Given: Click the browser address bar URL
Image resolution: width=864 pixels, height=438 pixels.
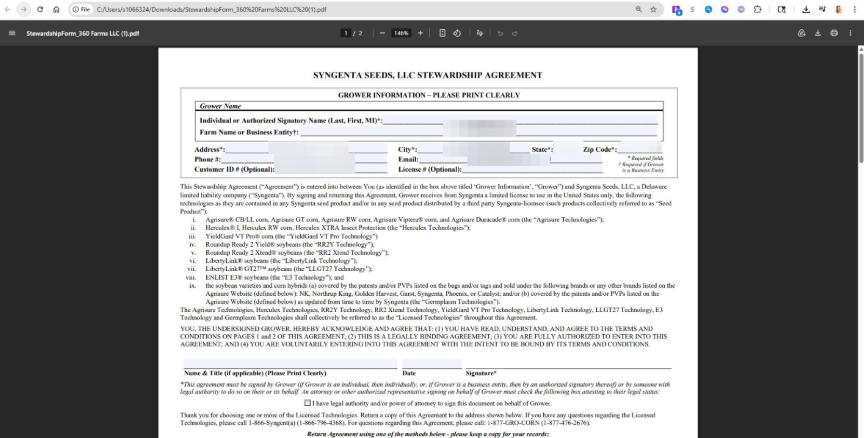Looking at the screenshot, I should pyautogui.click(x=212, y=9).
